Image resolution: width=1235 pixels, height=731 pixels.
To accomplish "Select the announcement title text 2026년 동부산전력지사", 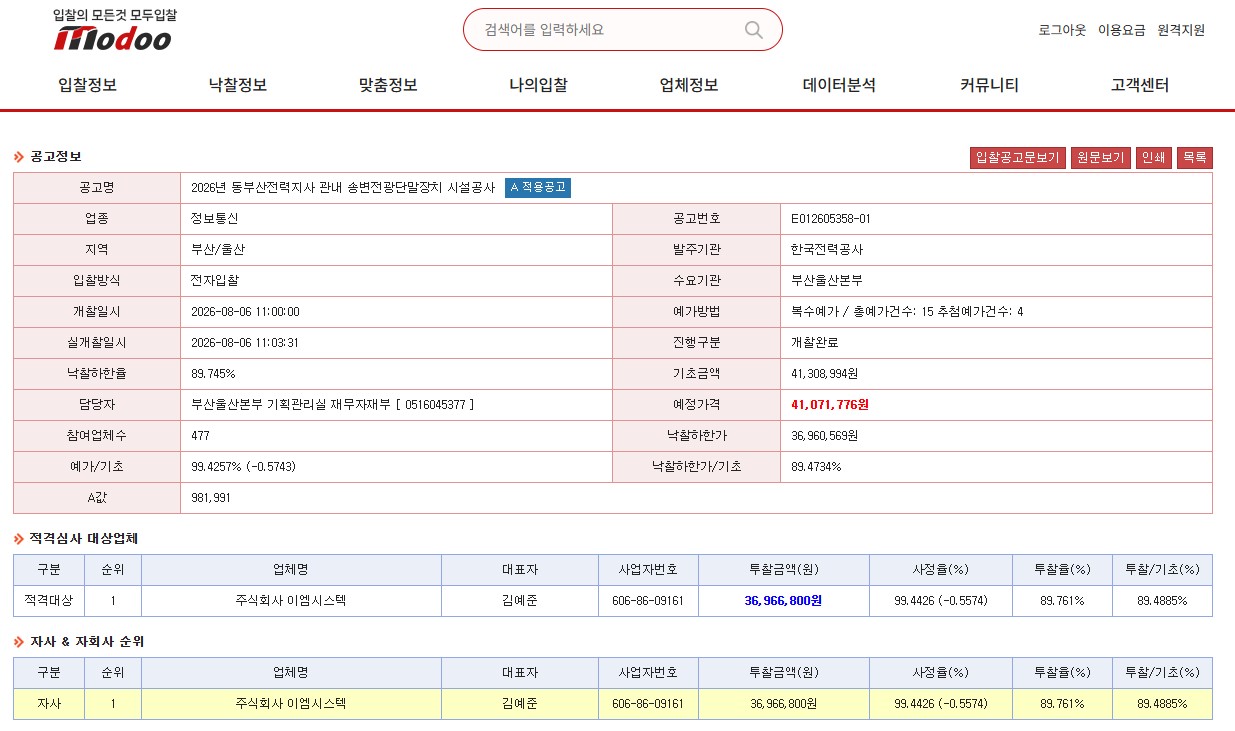I will coord(343,188).
